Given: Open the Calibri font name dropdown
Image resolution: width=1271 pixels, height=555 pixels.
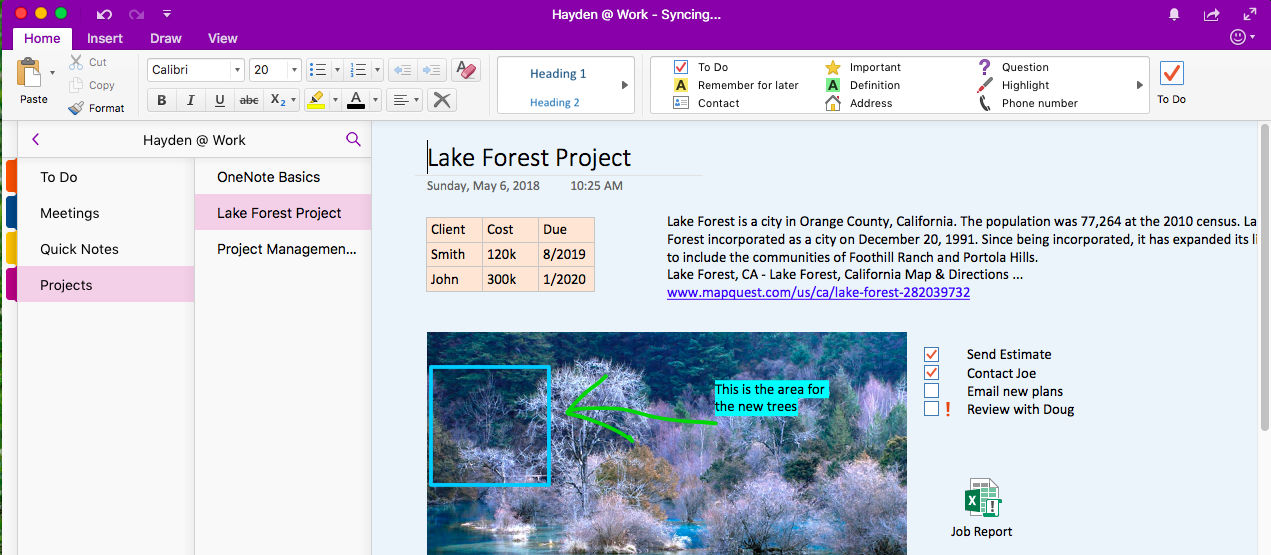Looking at the screenshot, I should coord(237,70).
